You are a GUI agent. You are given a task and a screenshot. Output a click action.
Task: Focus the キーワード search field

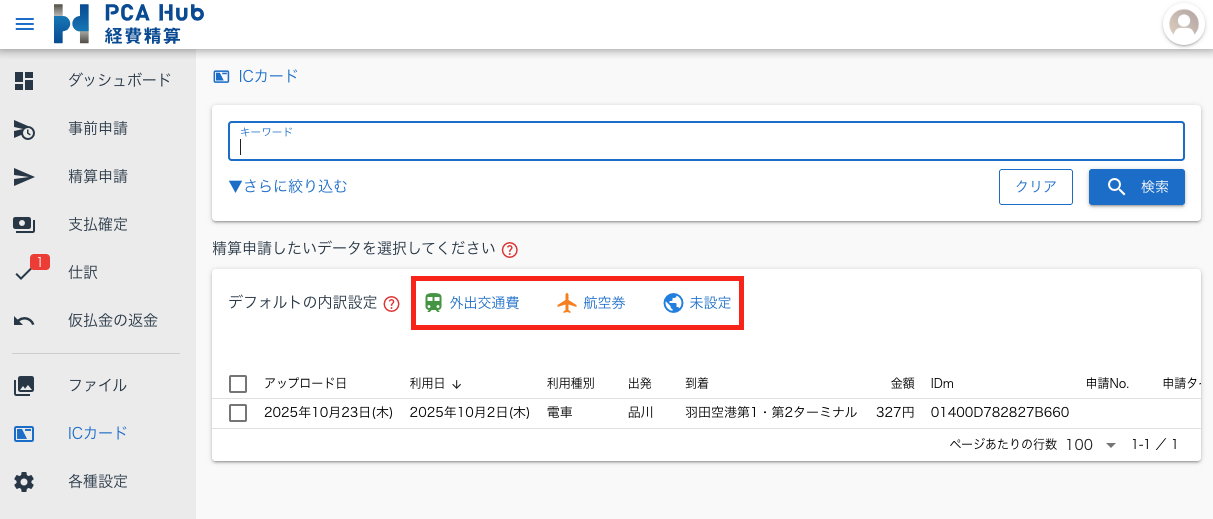coord(706,141)
